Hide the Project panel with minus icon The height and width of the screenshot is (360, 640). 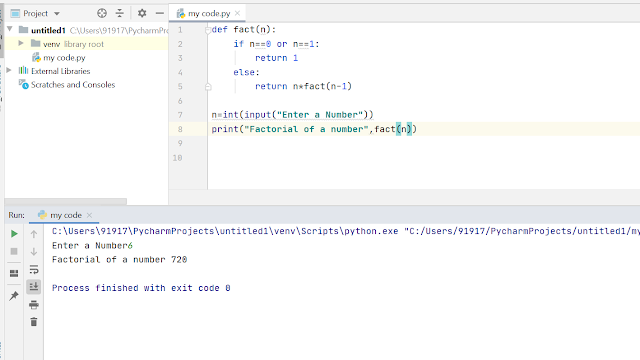160,13
